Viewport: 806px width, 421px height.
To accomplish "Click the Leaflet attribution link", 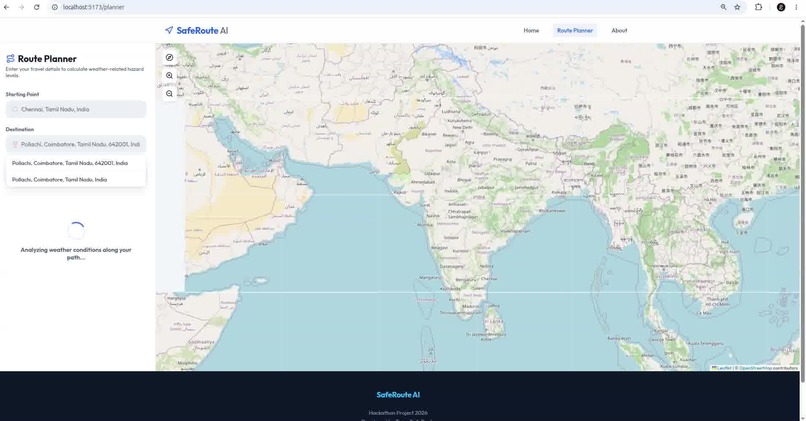I will click(722, 368).
